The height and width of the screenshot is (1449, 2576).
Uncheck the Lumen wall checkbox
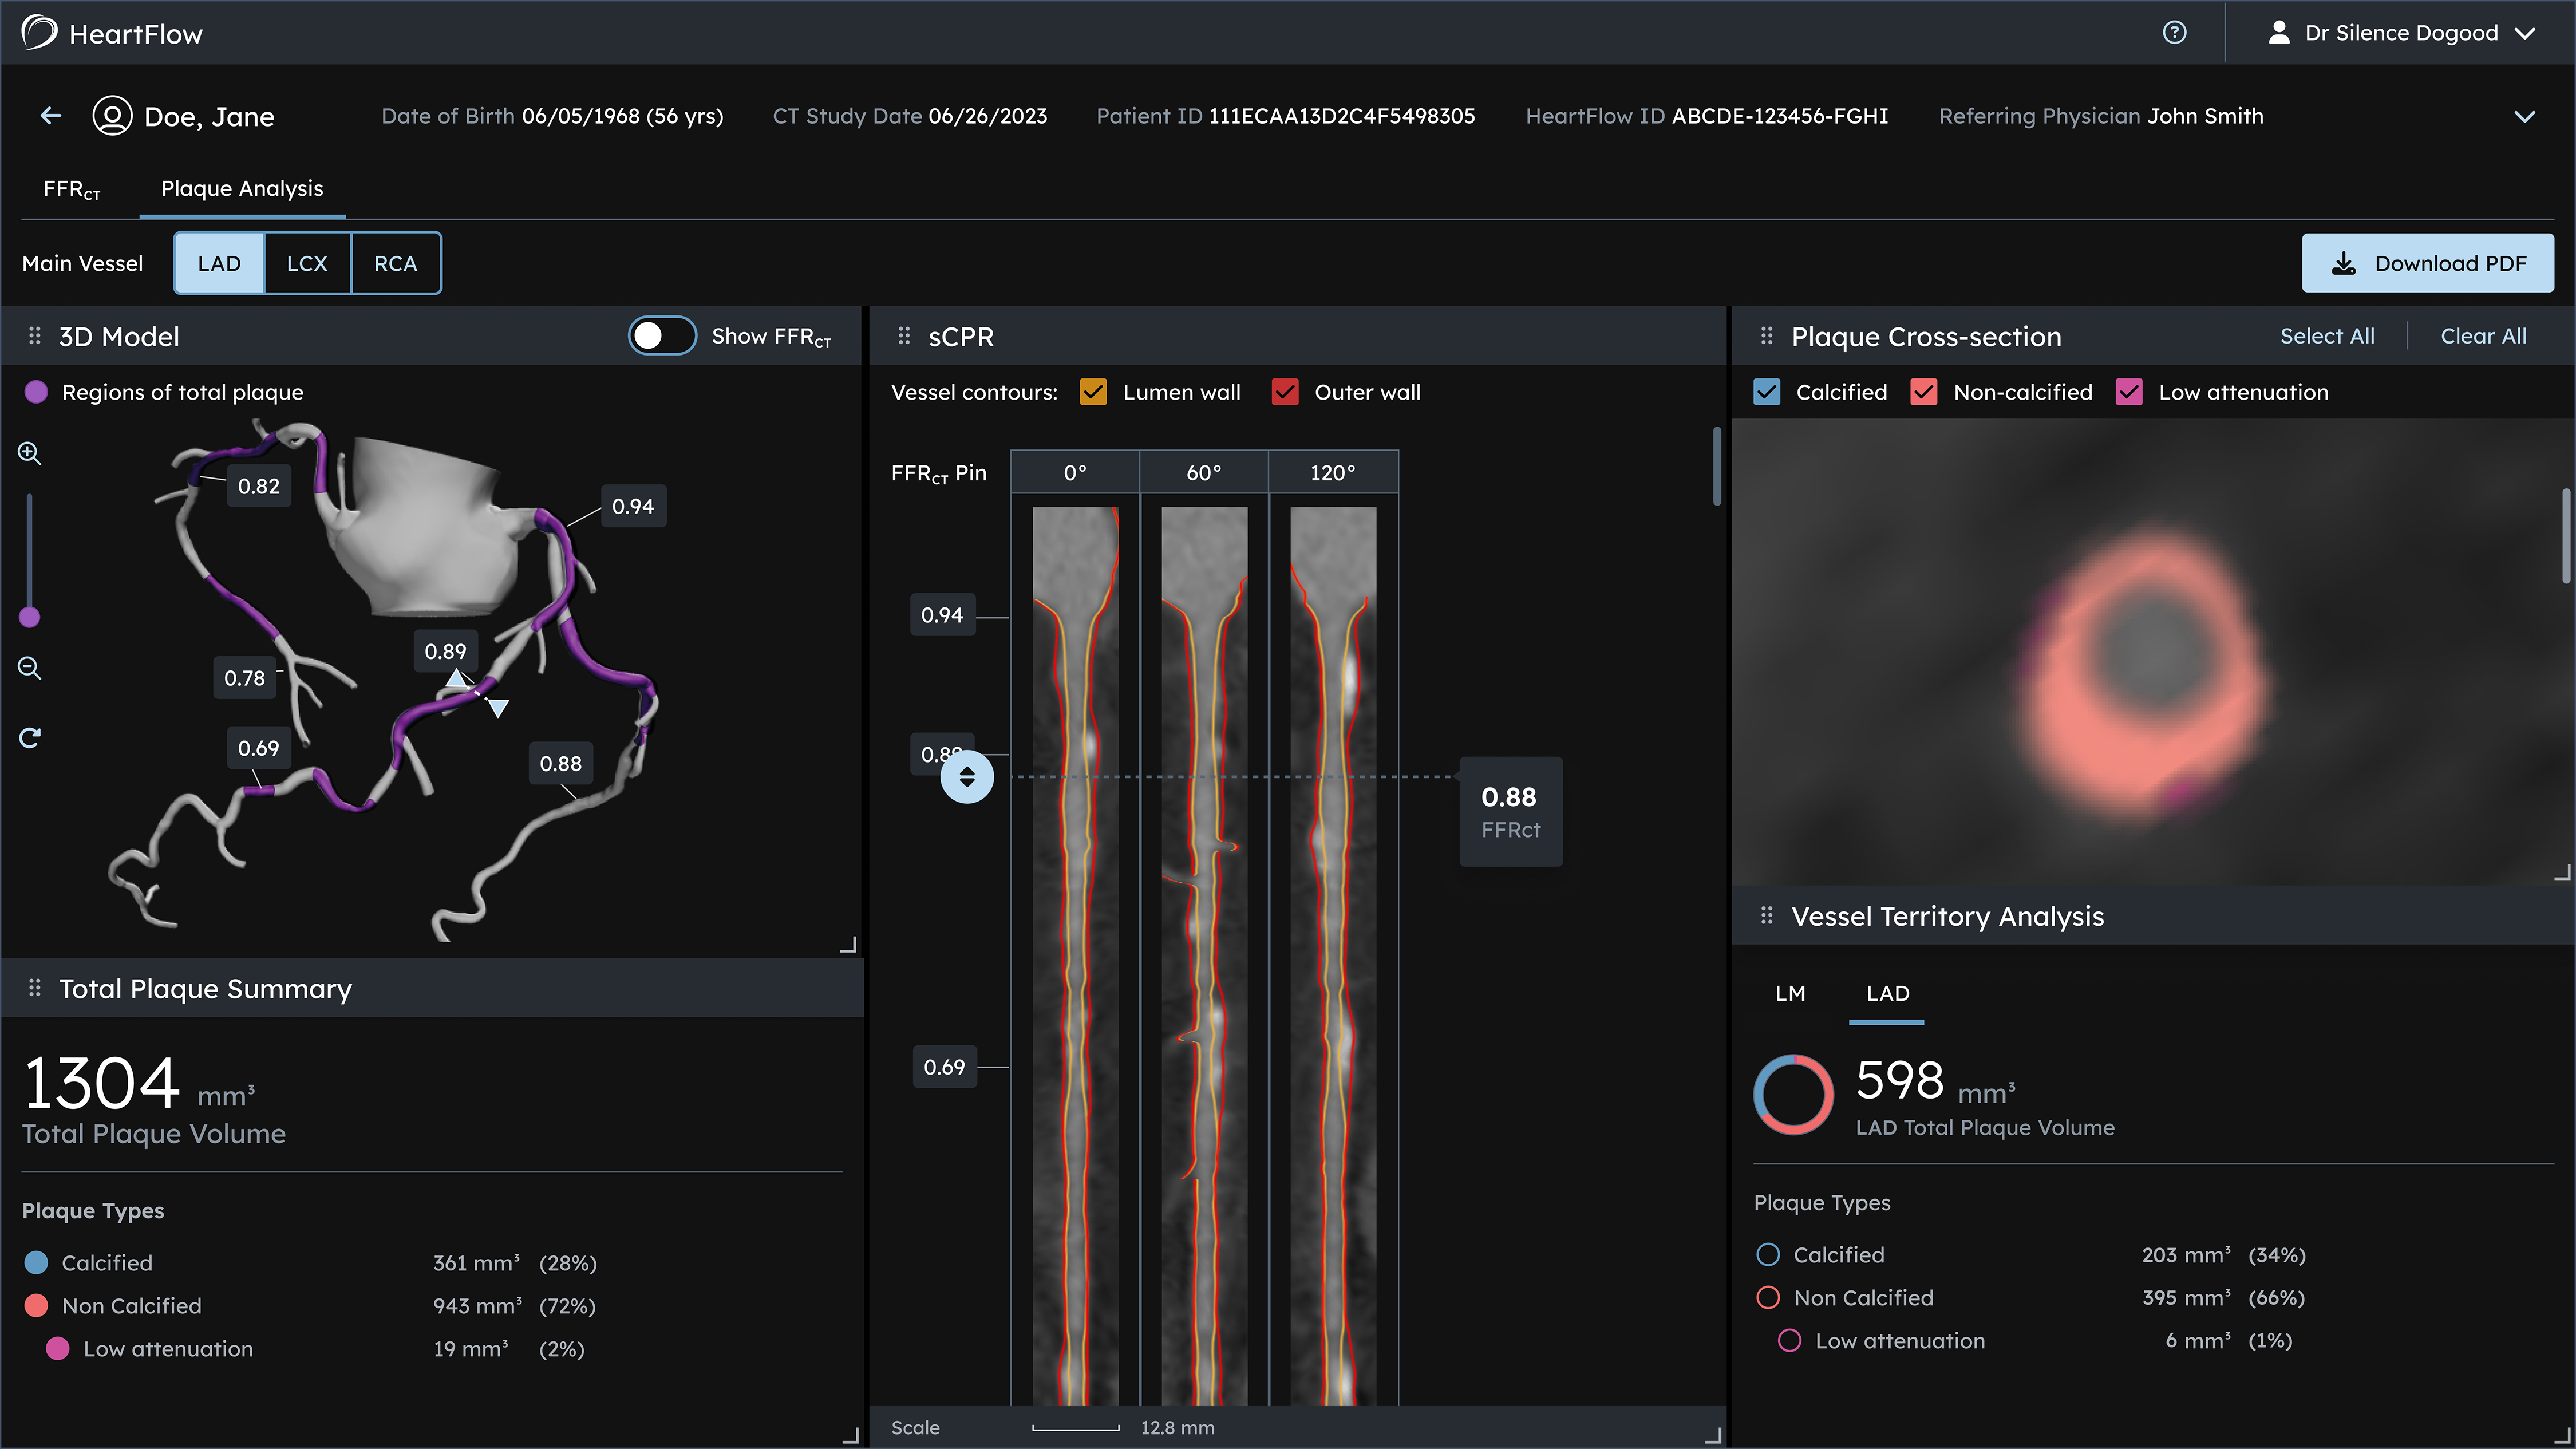(x=1093, y=392)
